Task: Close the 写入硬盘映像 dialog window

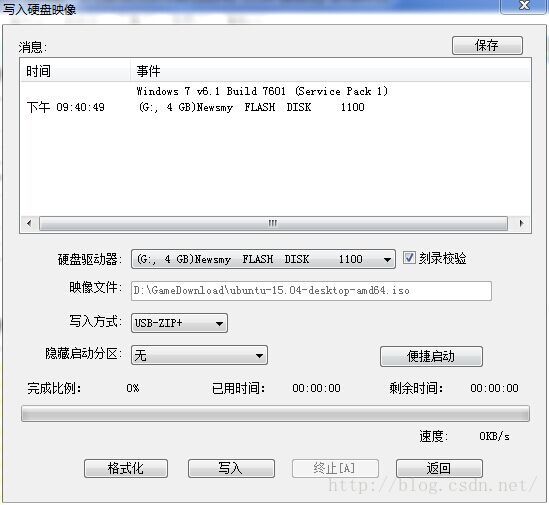Action: pos(524,6)
